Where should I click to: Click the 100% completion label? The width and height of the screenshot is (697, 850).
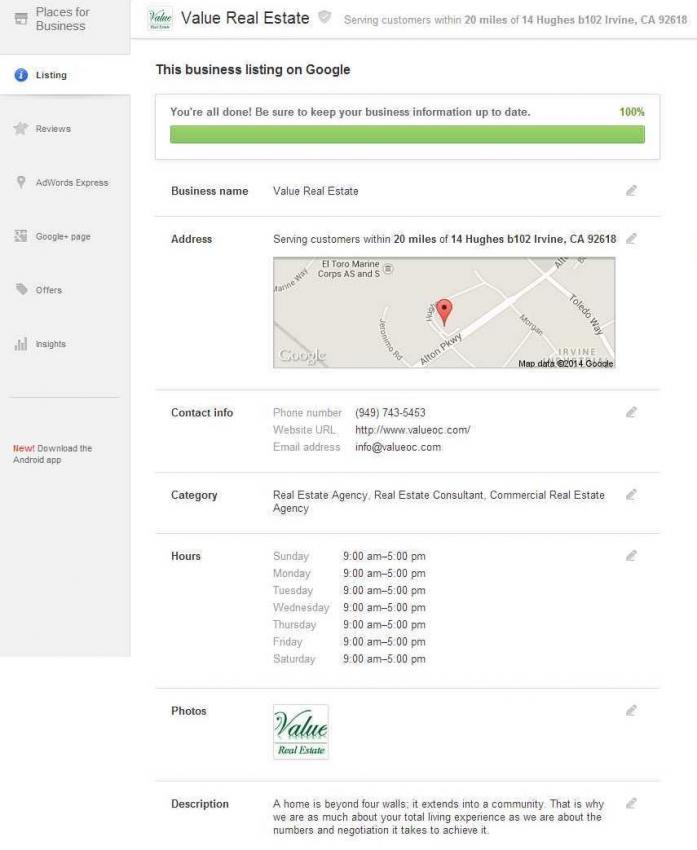coord(632,112)
